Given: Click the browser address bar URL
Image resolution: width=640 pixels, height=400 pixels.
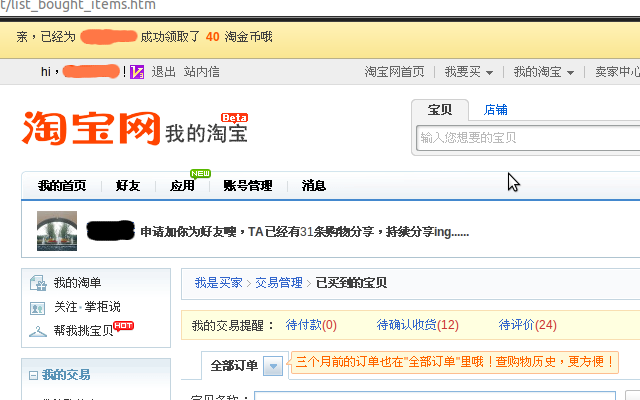Looking at the screenshot, I should [x=78, y=5].
